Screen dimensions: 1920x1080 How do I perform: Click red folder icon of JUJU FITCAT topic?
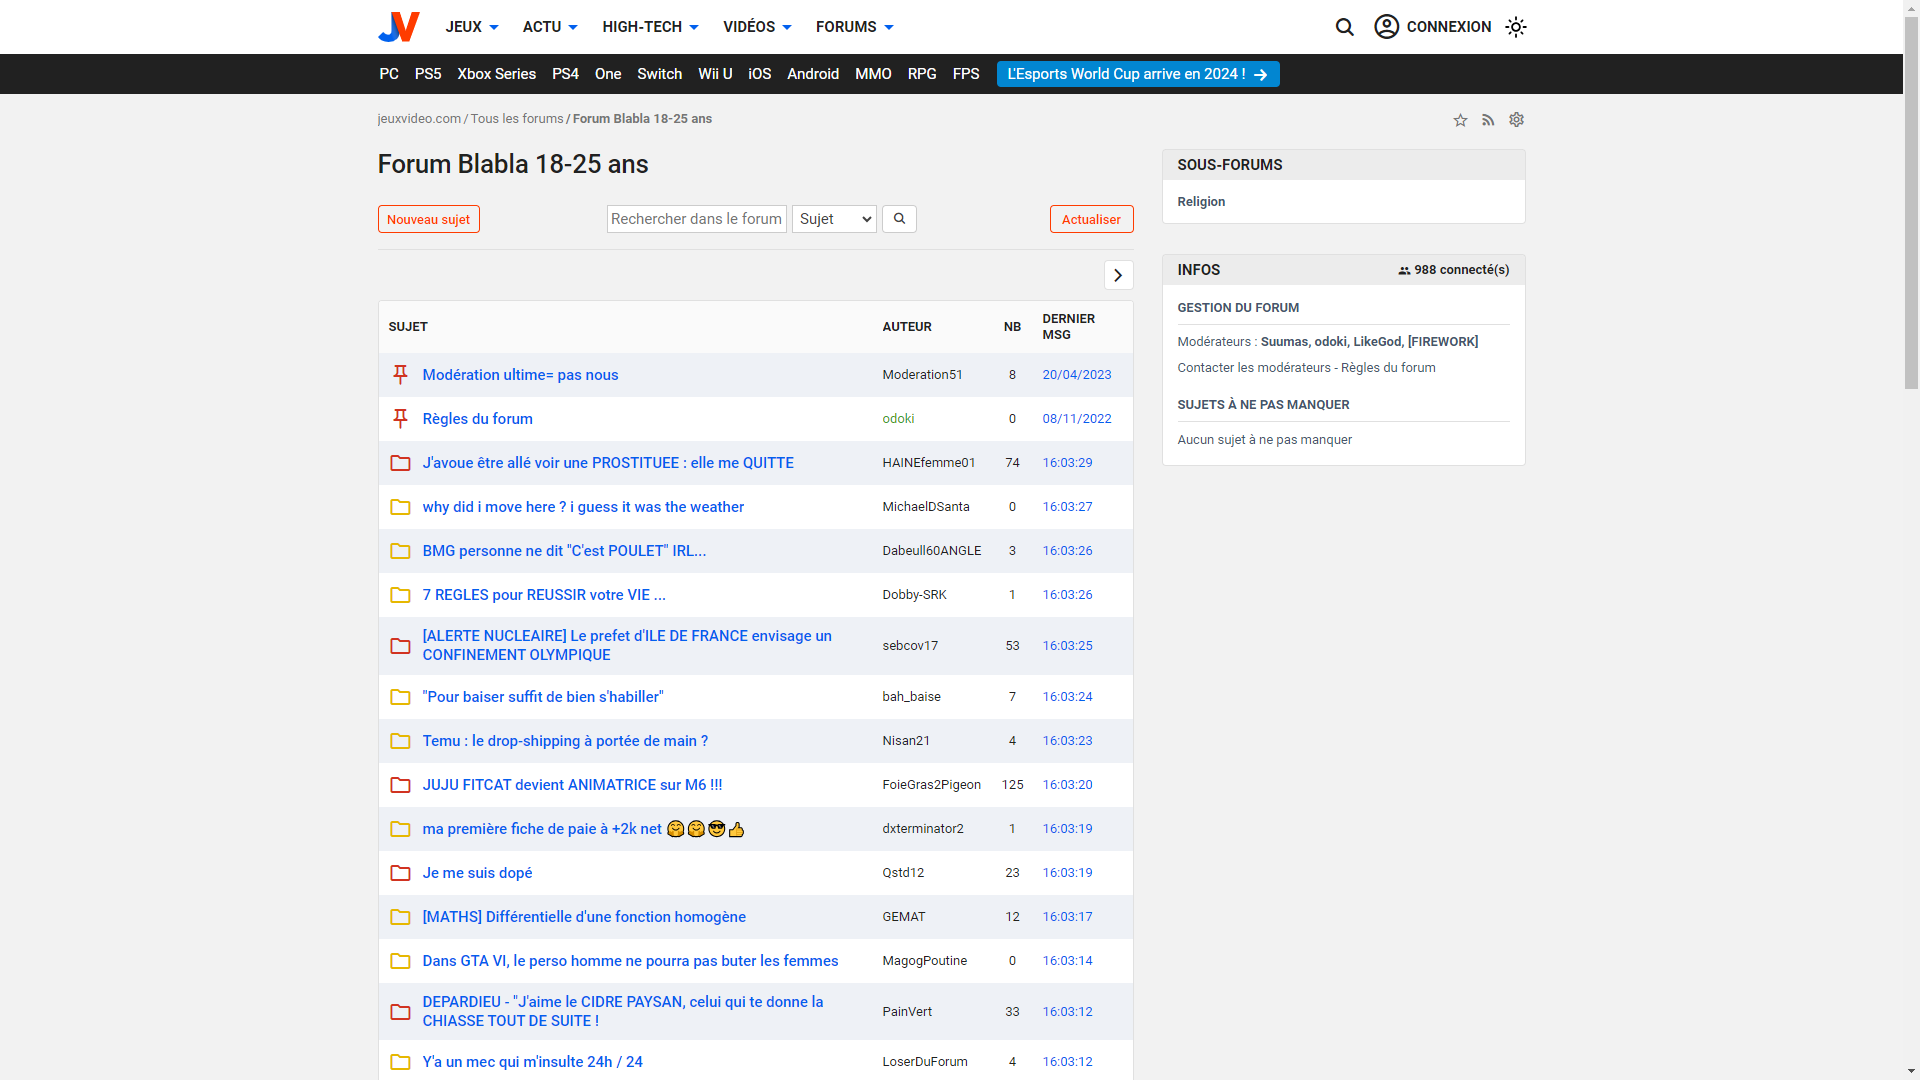pyautogui.click(x=400, y=785)
